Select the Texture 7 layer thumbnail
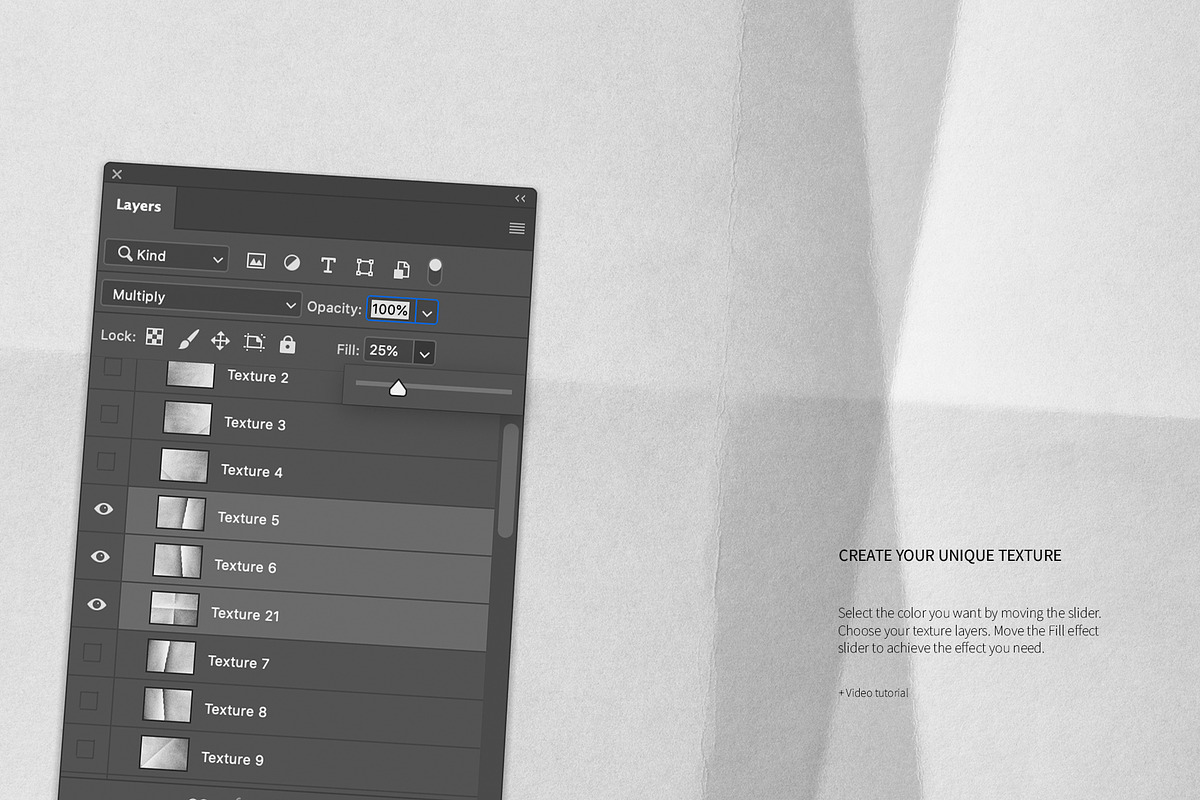Viewport: 1200px width, 800px height. point(171,657)
